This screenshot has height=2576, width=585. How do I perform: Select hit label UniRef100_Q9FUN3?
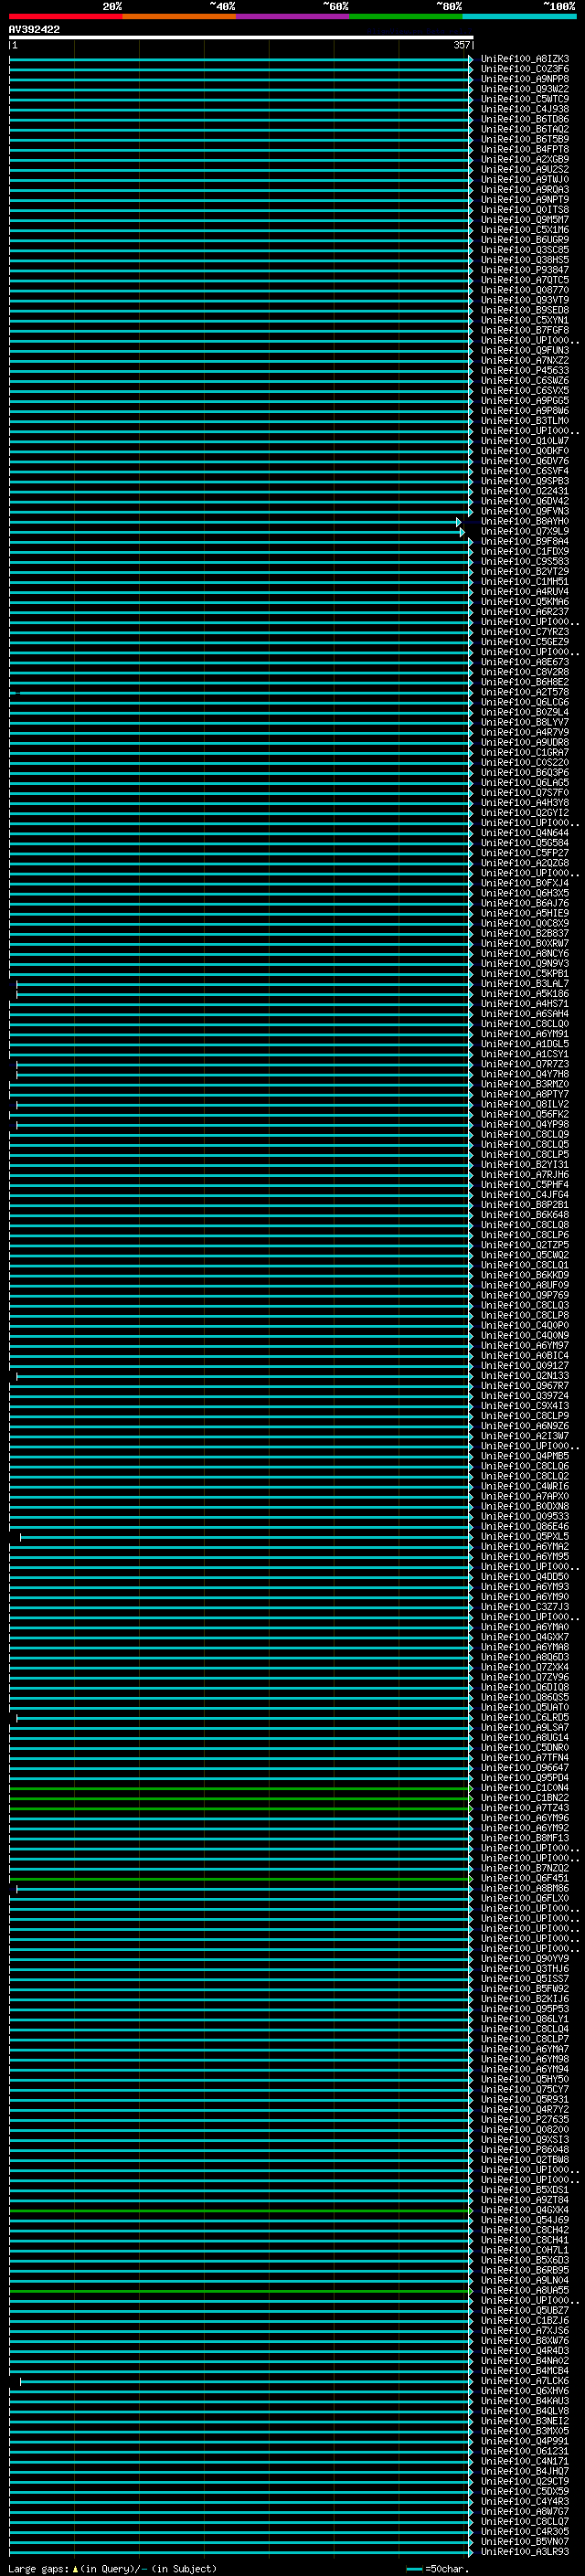[x=525, y=350]
